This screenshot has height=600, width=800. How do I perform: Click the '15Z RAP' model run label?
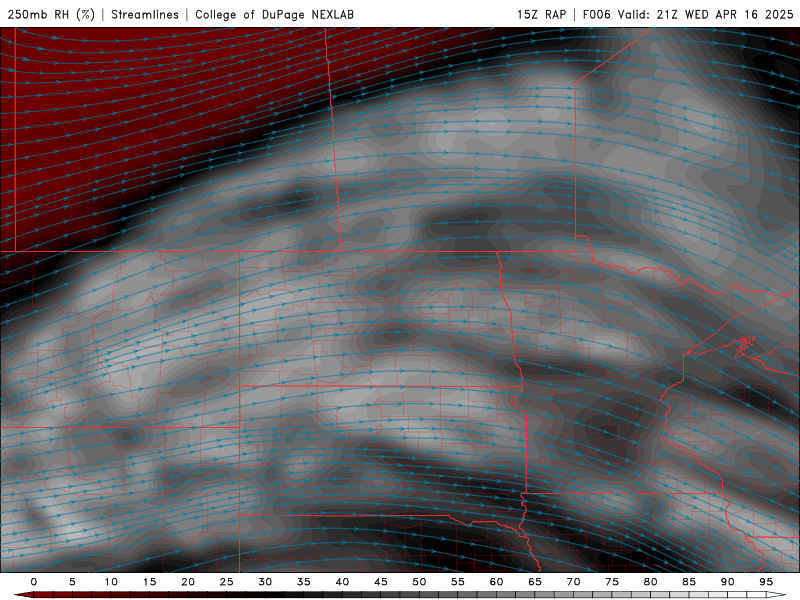[541, 14]
